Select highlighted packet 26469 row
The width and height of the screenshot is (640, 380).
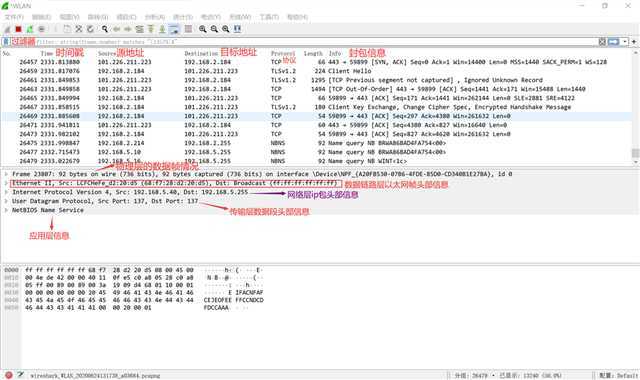[316, 116]
